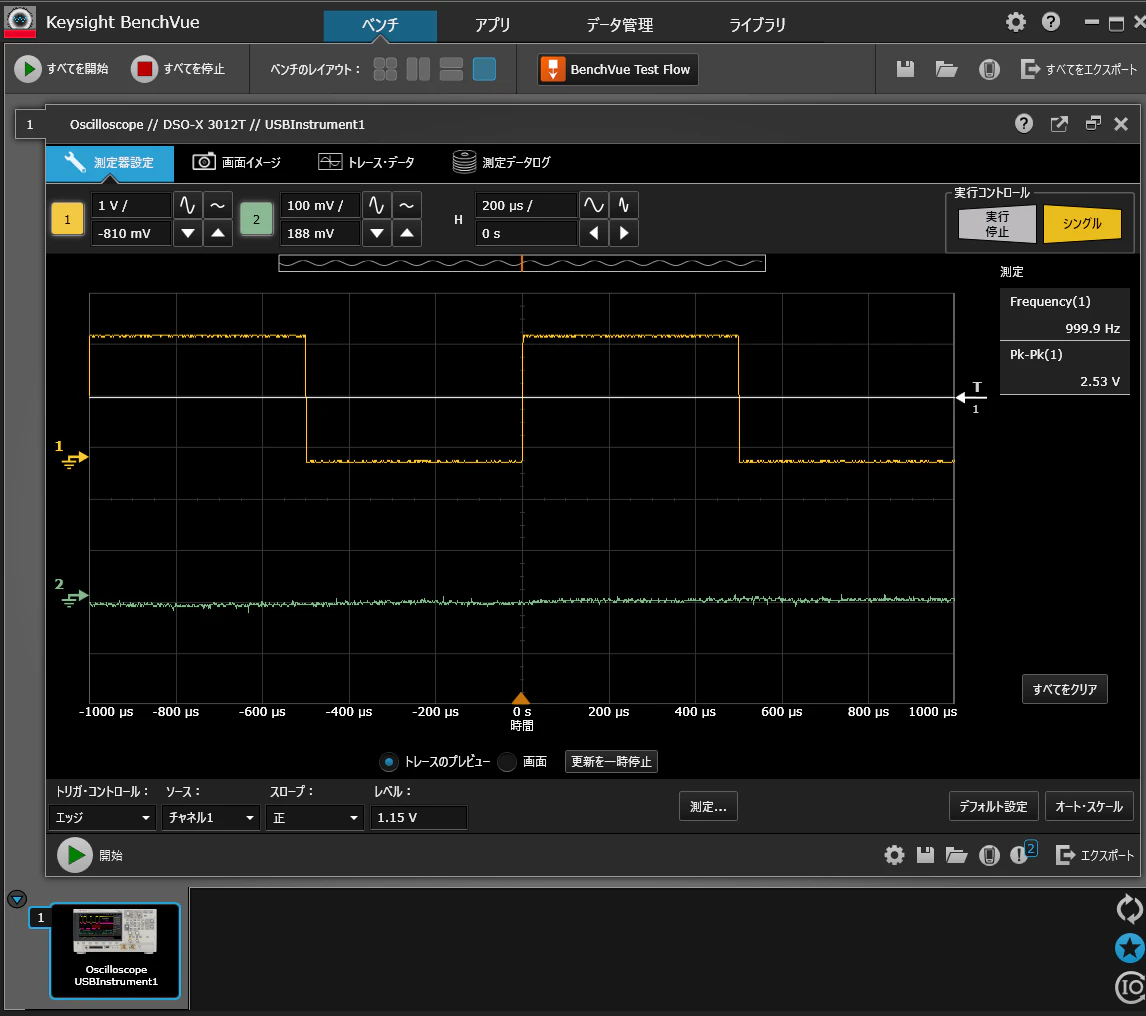Increase channel 2 offset with up arrow
Image resolution: width=1146 pixels, height=1016 pixels.
(x=407, y=233)
